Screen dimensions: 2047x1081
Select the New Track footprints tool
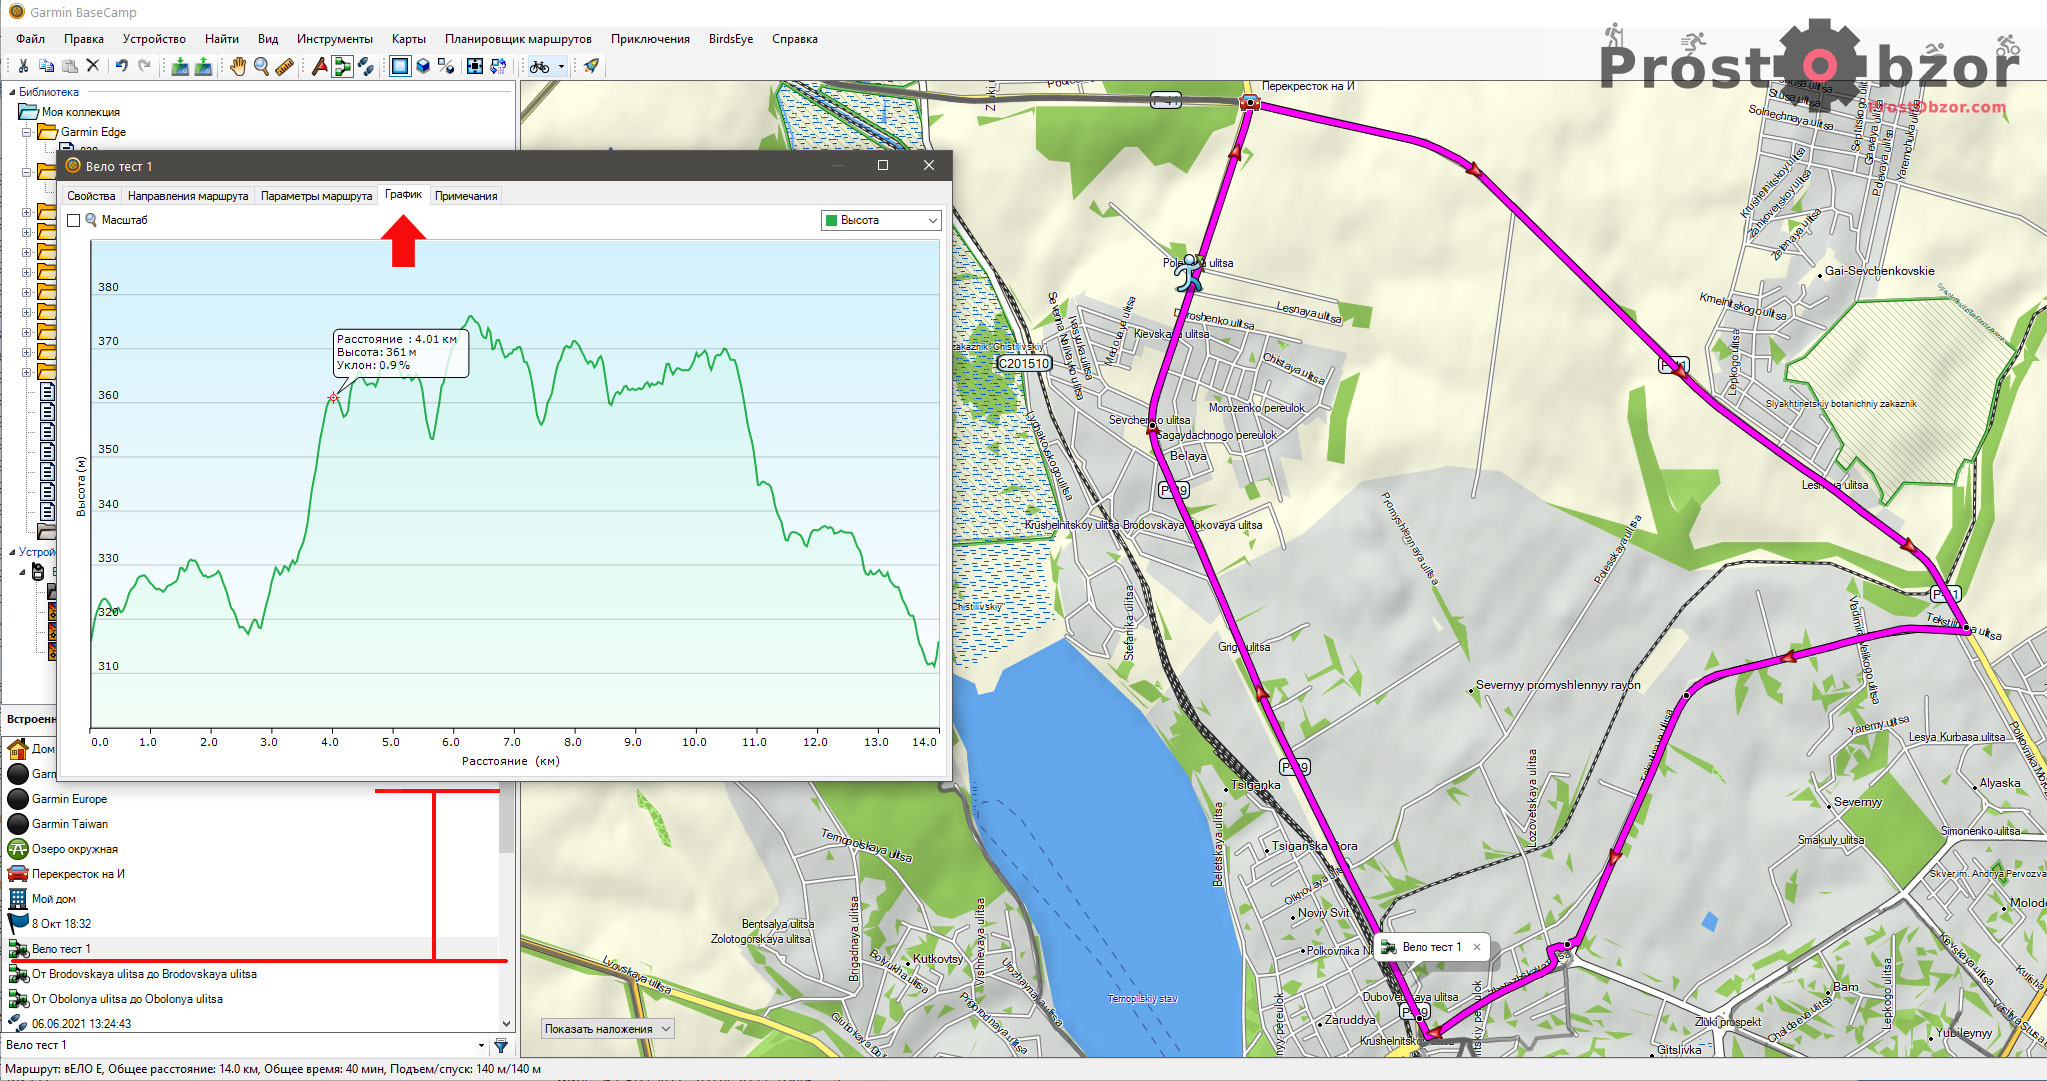point(366,66)
